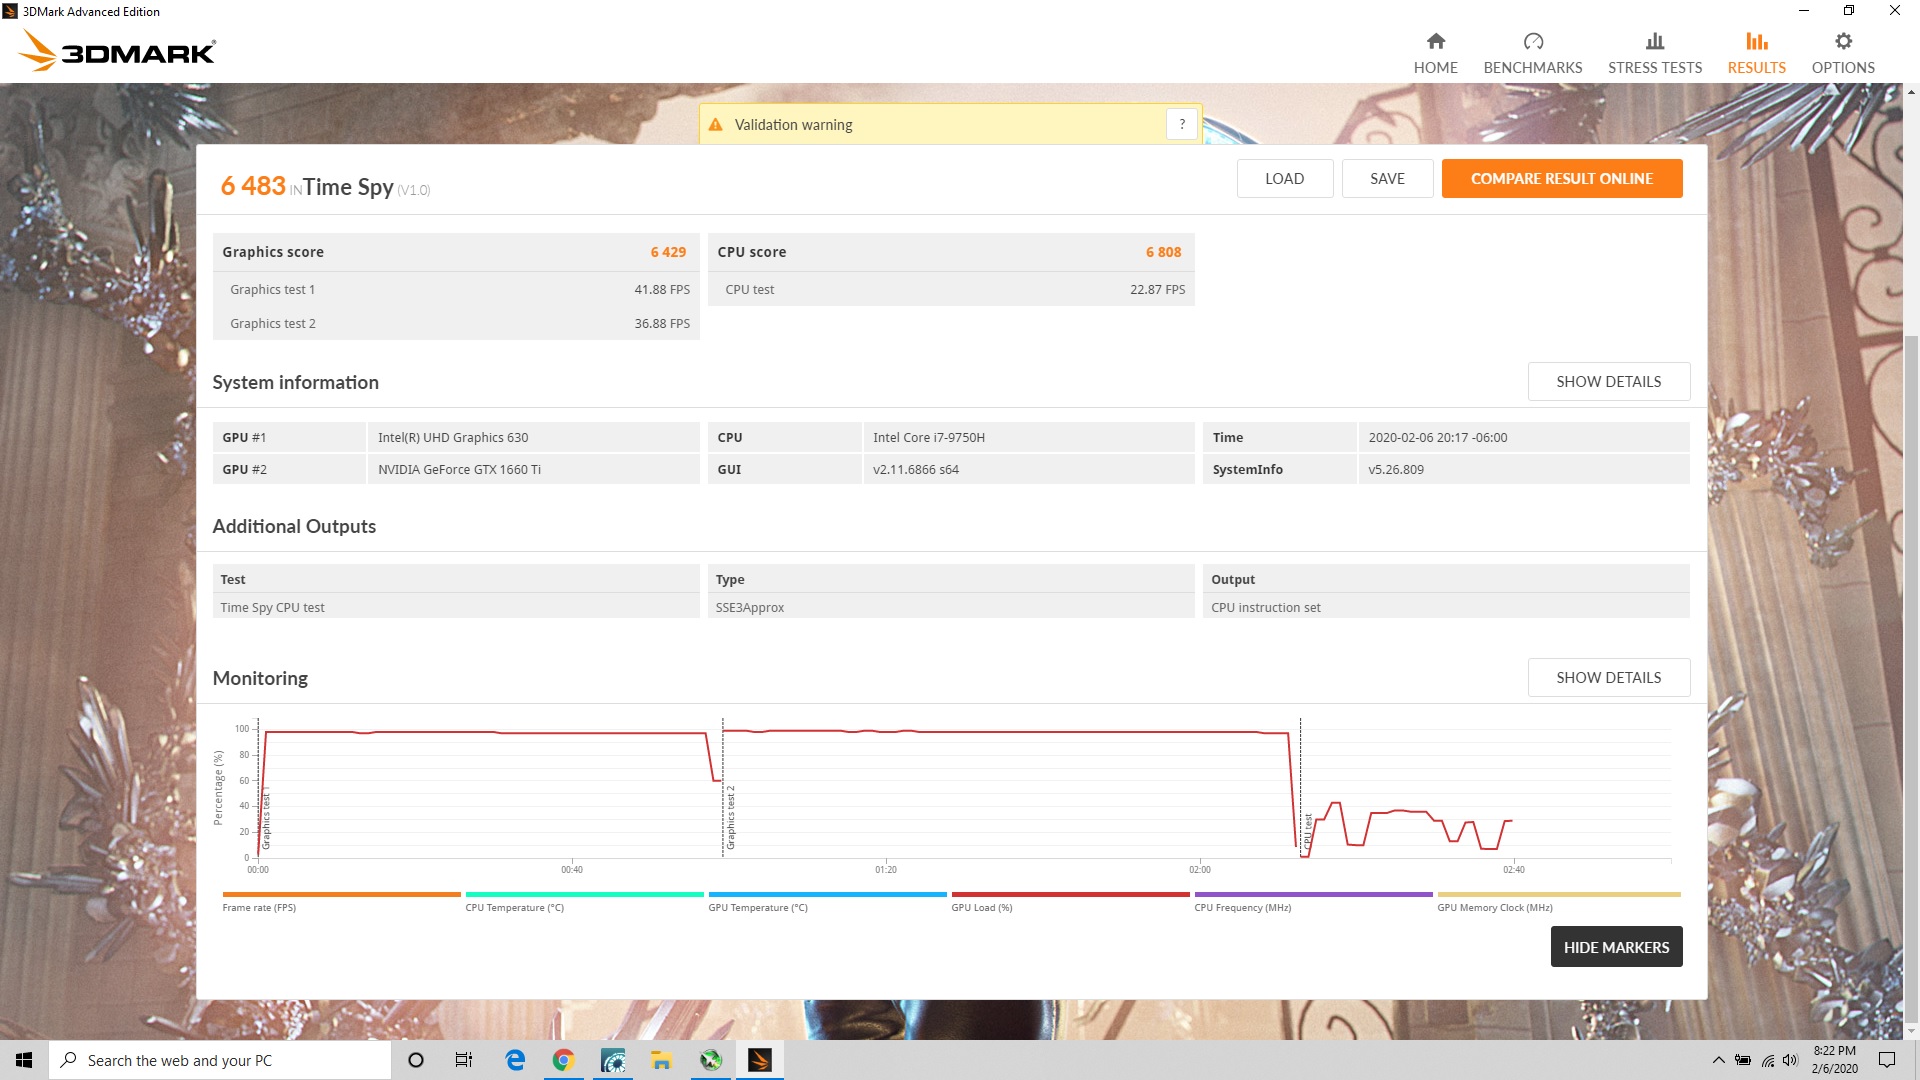Click the CPU test chart marker

[1308, 832]
